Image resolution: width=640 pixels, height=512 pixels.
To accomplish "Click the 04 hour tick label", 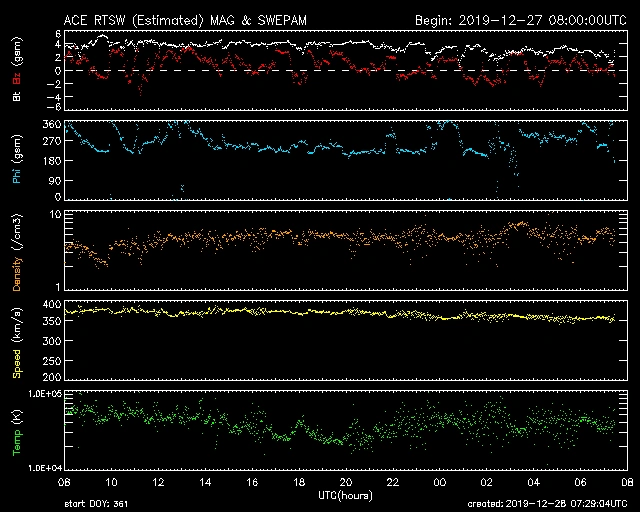I will pyautogui.click(x=533, y=481).
